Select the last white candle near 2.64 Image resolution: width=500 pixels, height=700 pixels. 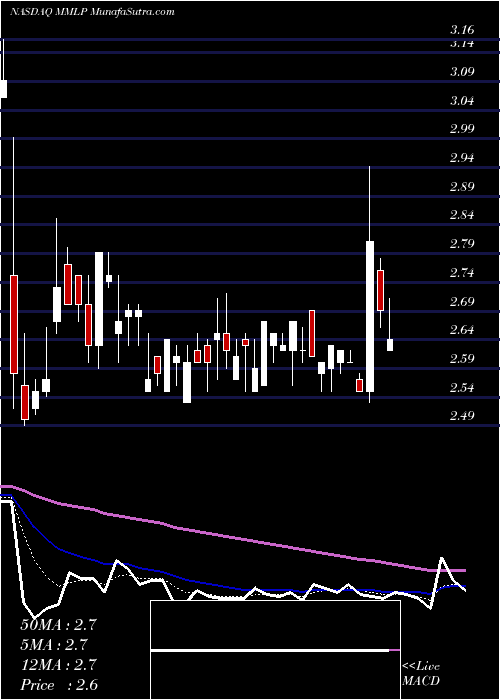[390, 345]
